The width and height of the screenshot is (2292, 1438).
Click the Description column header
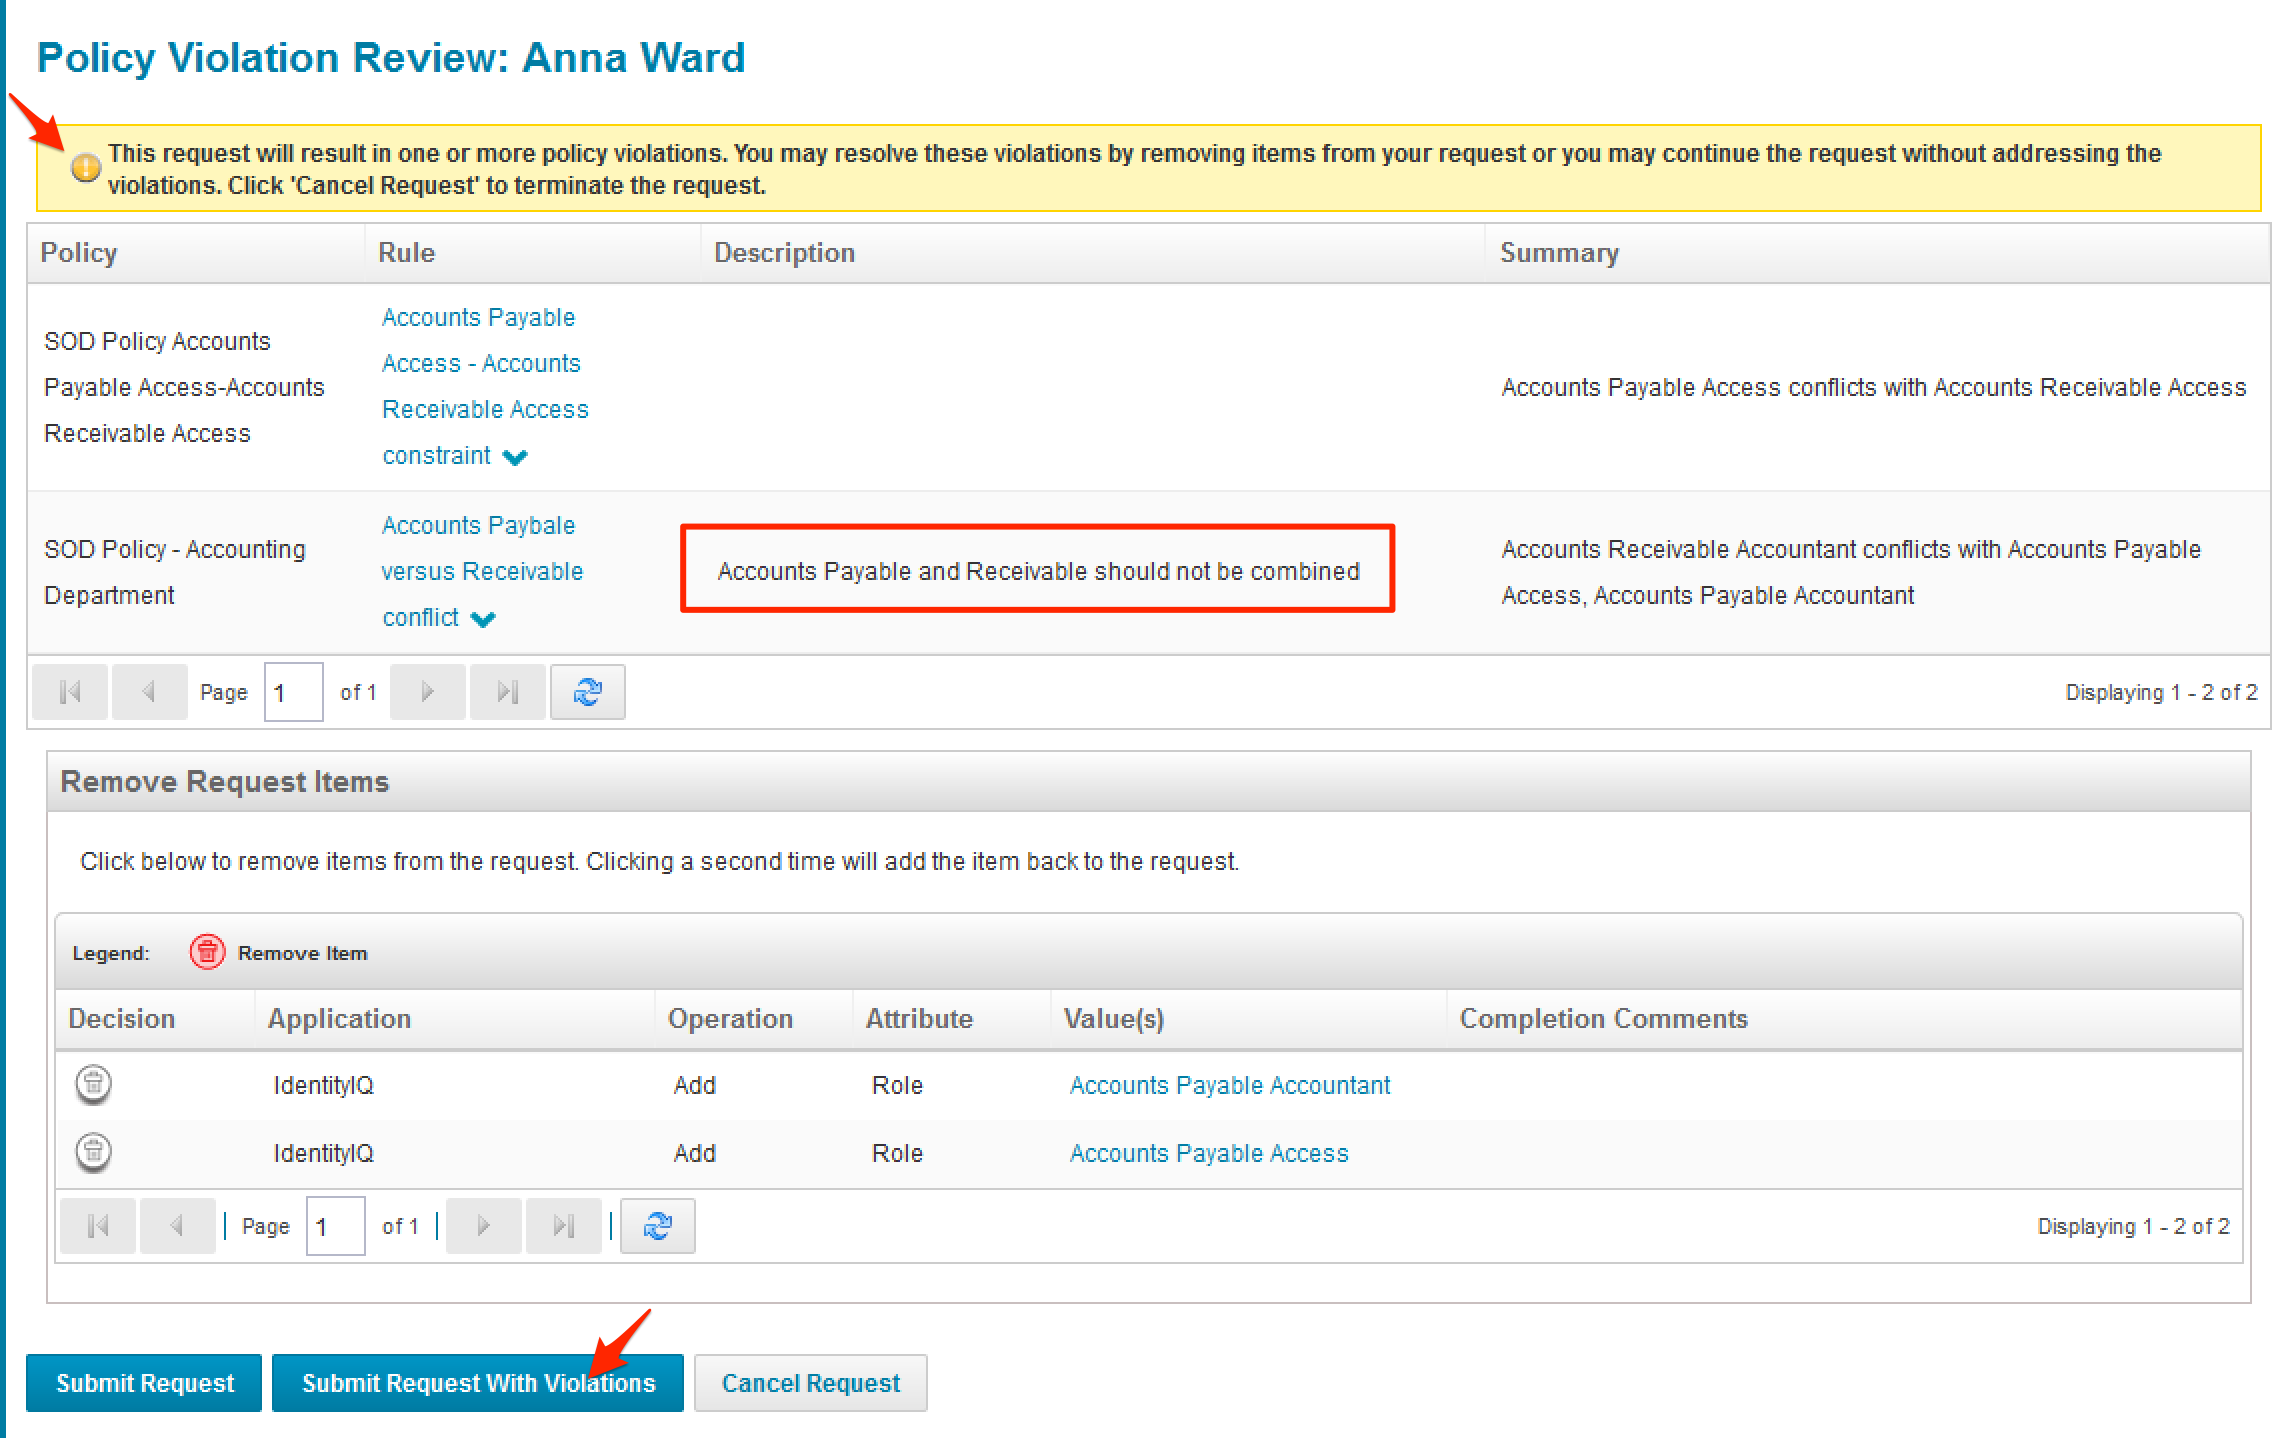pyautogui.click(x=1093, y=253)
